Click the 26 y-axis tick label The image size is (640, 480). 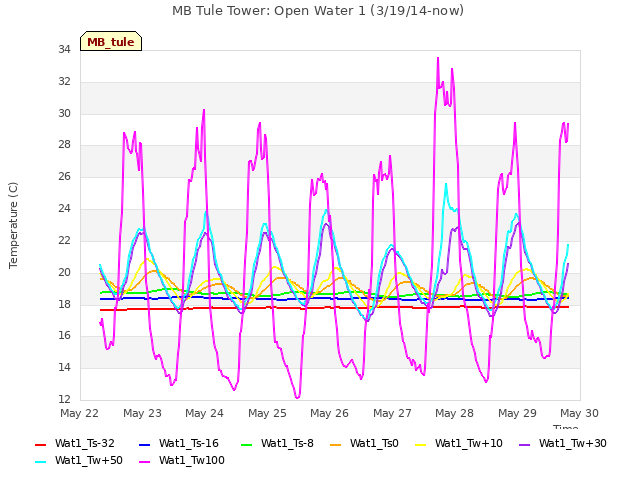(64, 177)
